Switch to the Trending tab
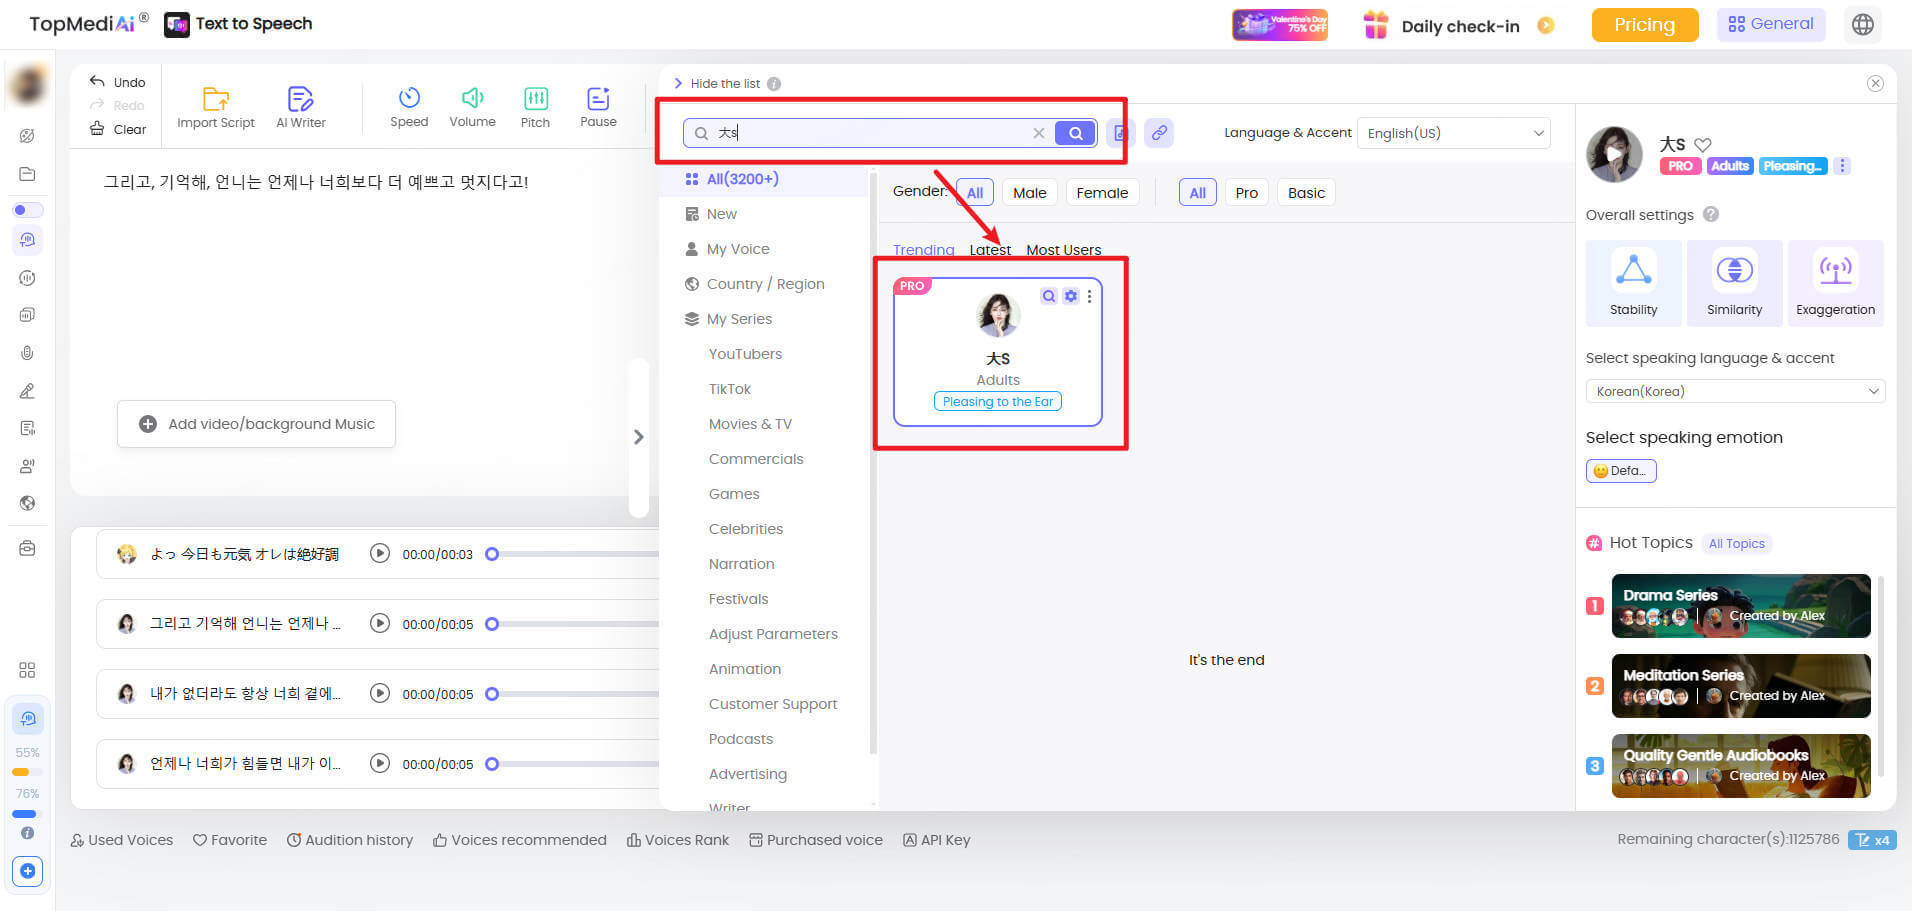 (923, 250)
